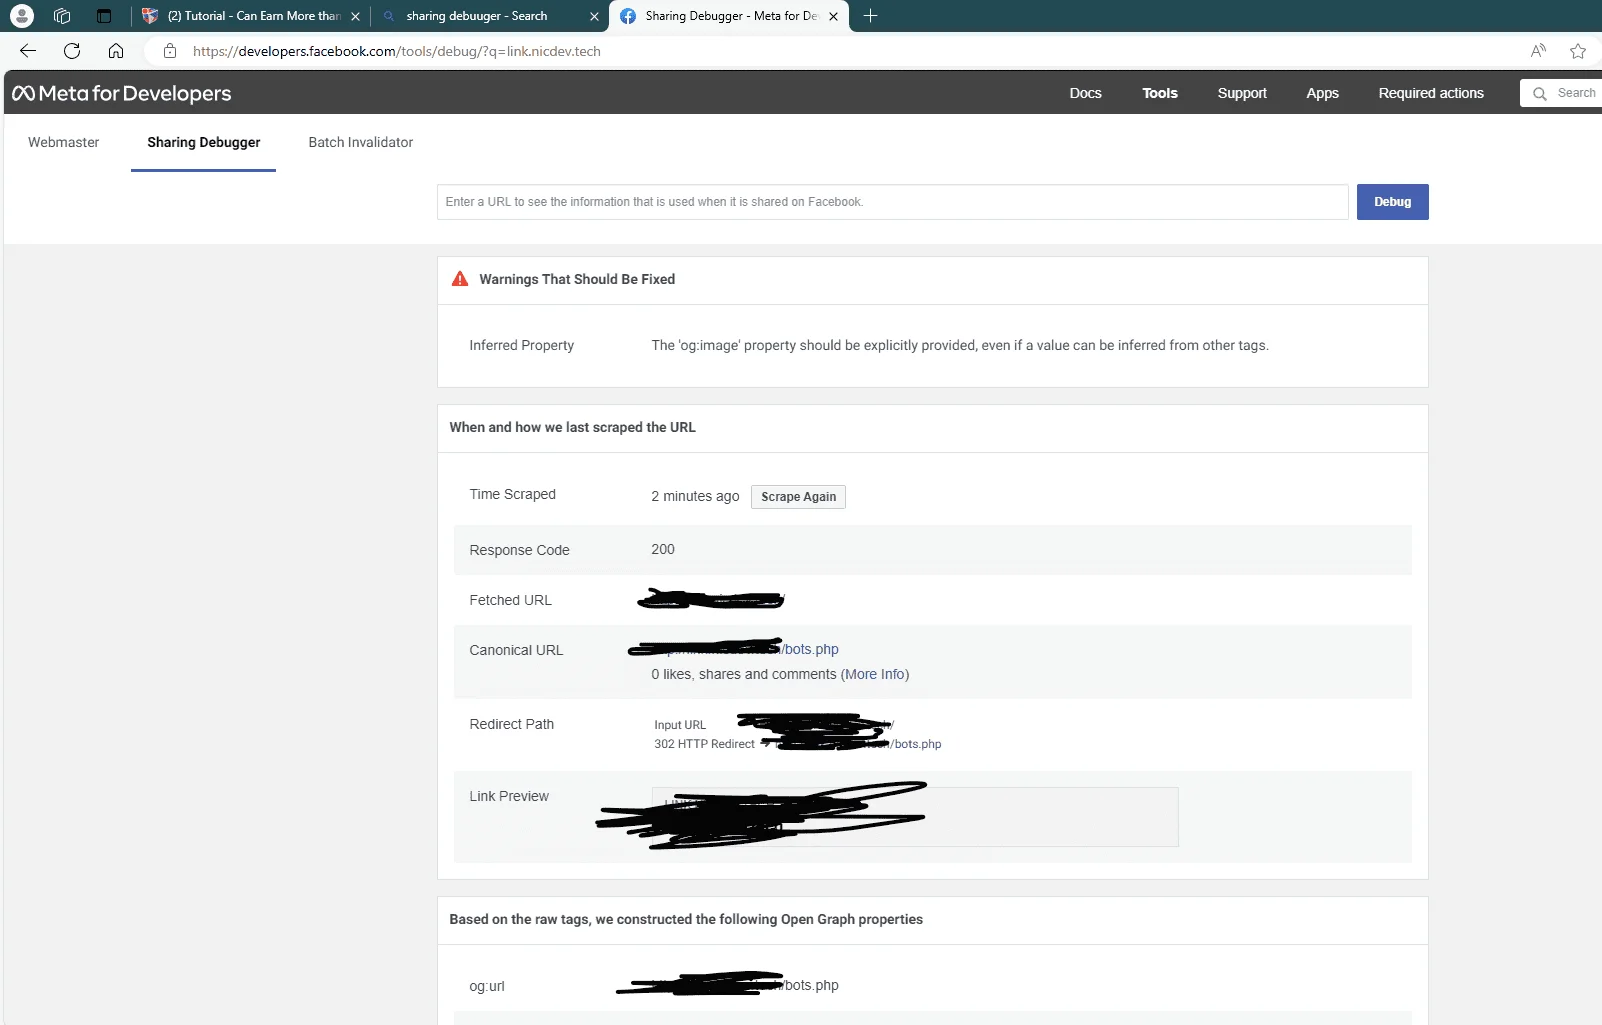Select the 'Inferred Property' label text
The width and height of the screenshot is (1602, 1025).
522,345
